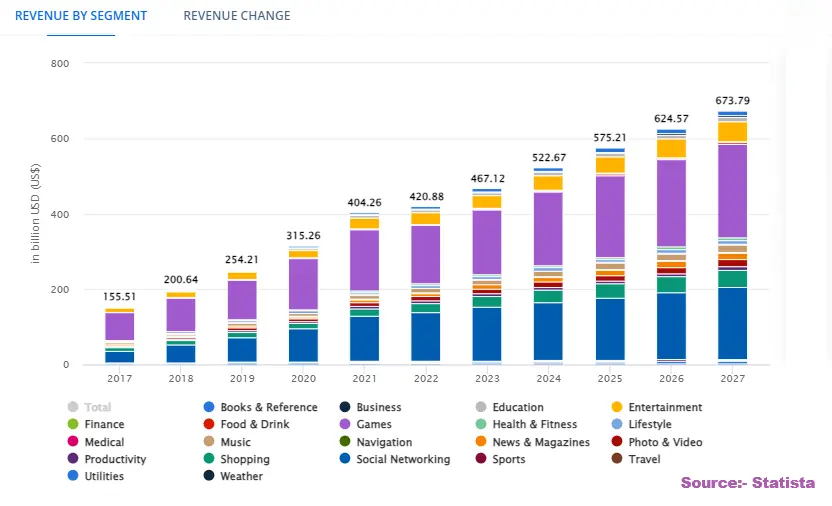Click the 800 y-axis tick label
The width and height of the screenshot is (832, 506).
(60, 64)
